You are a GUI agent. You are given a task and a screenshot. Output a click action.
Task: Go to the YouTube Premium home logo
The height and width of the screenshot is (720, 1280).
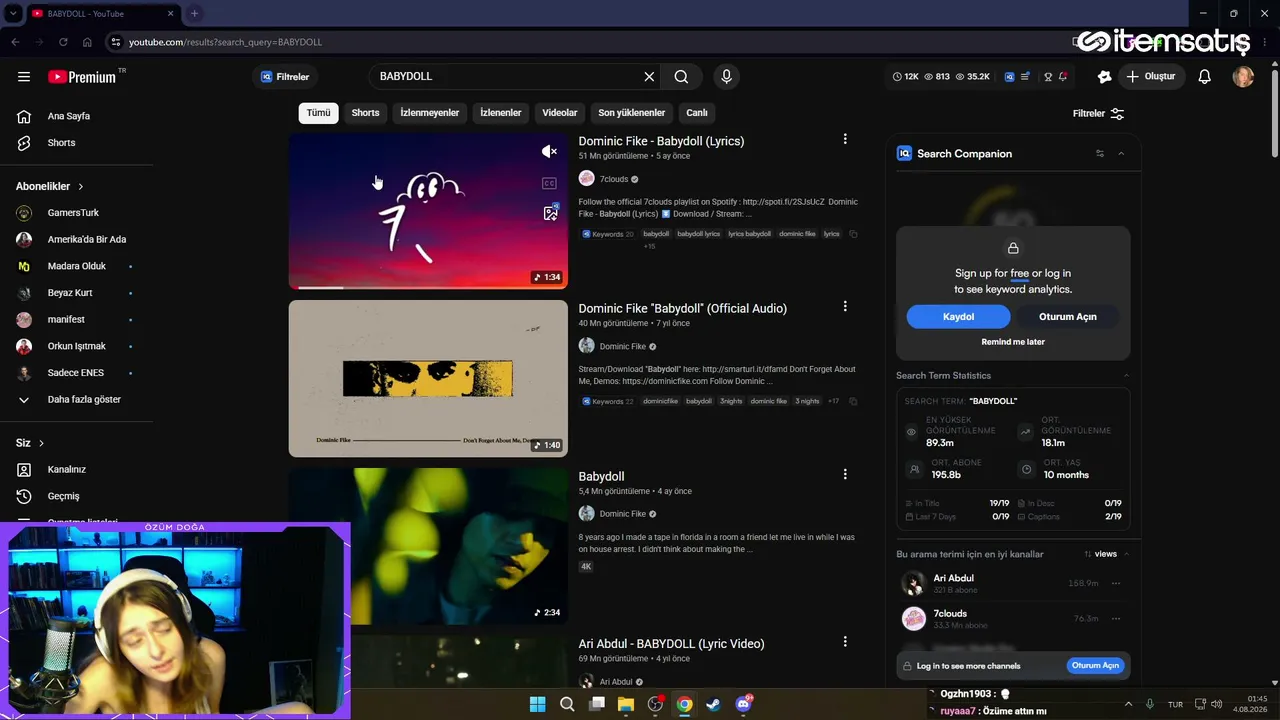point(82,77)
